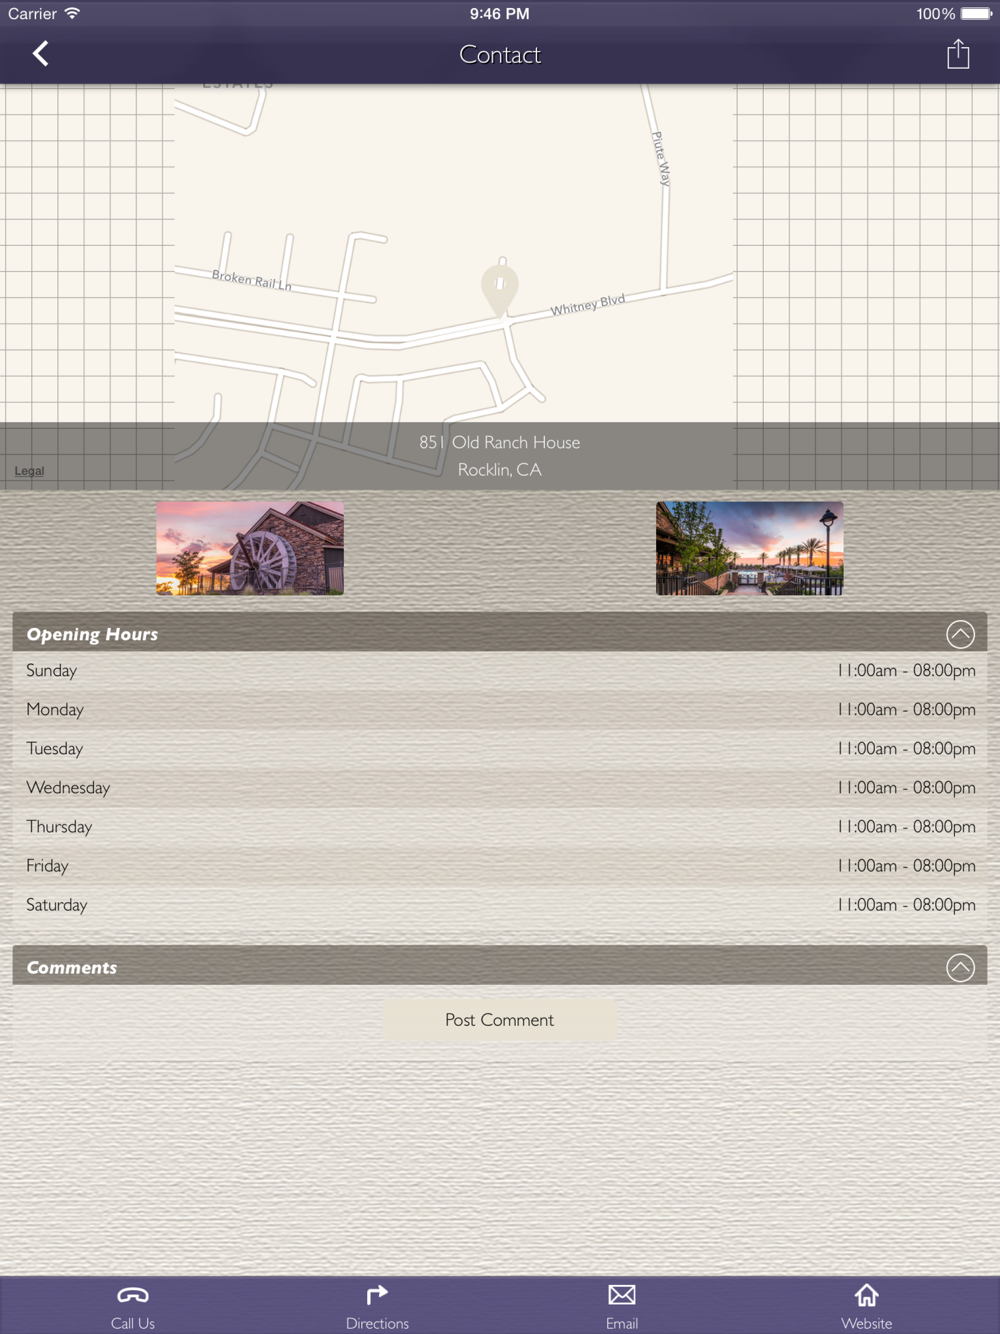This screenshot has height=1334, width=1000.
Task: View the waterfront sunset photo thumbnail
Action: coord(750,548)
